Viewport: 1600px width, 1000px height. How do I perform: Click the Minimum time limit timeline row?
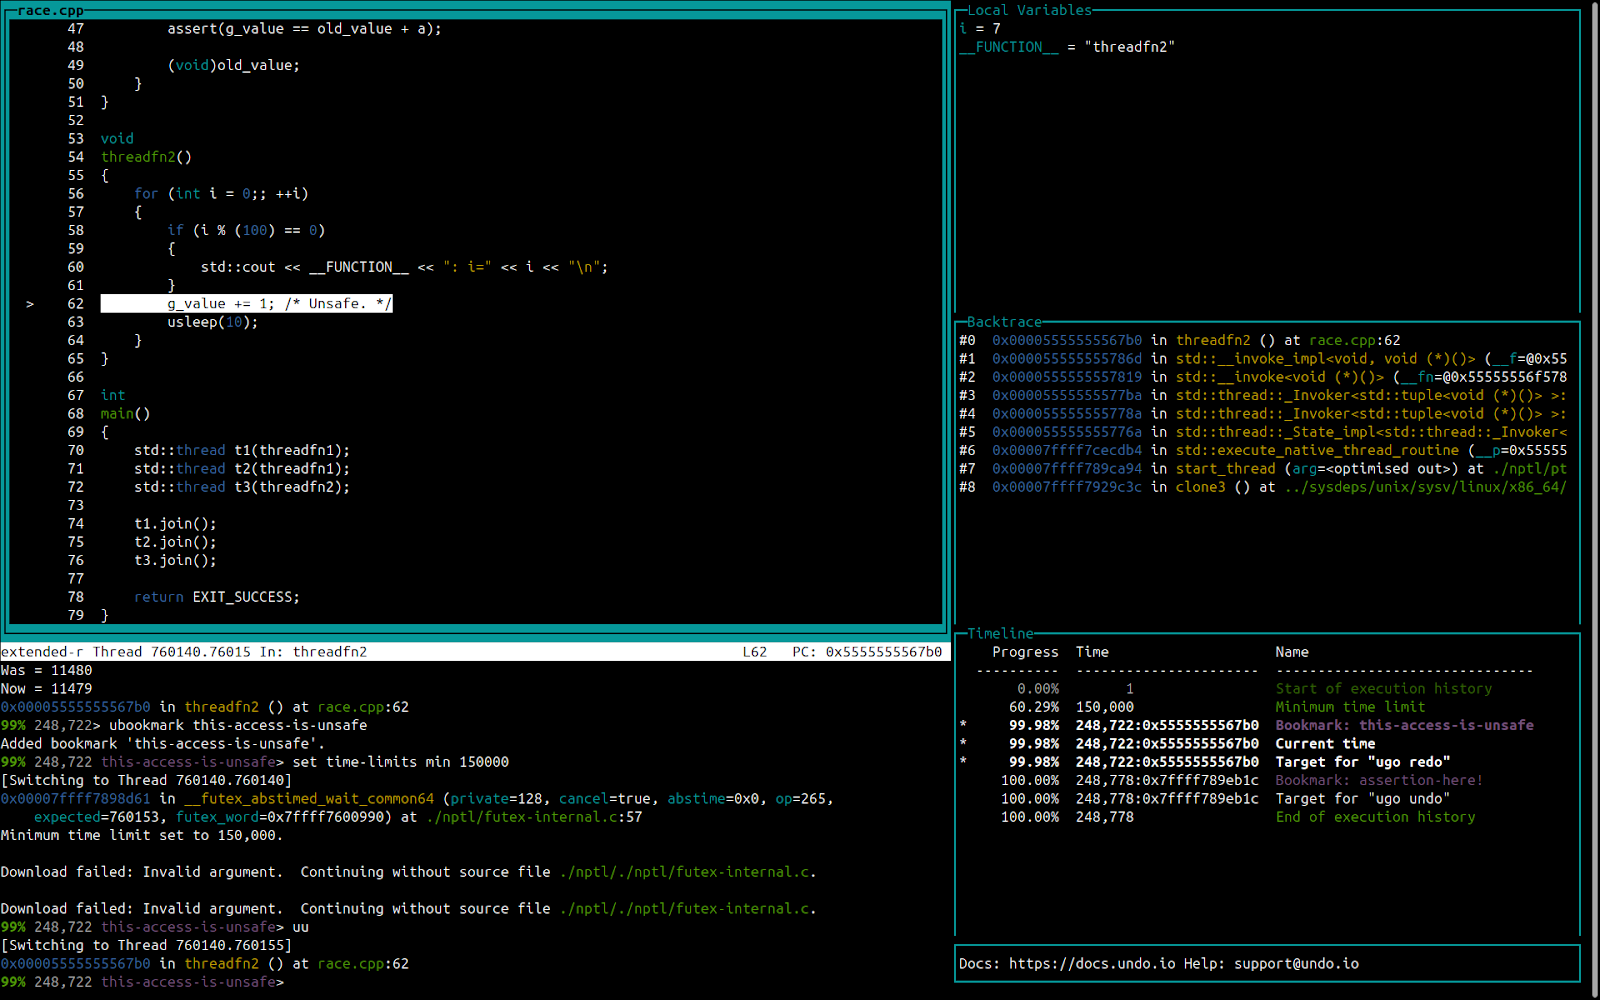click(1217, 707)
